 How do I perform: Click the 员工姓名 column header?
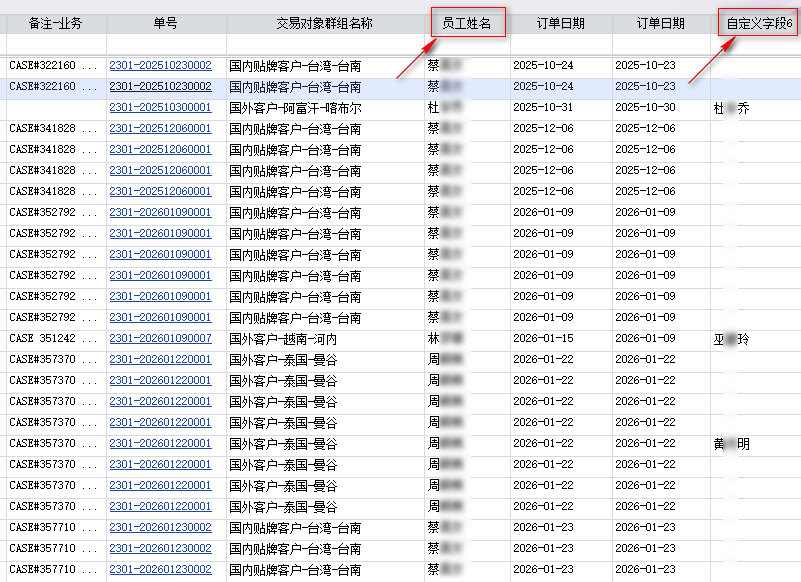point(467,24)
